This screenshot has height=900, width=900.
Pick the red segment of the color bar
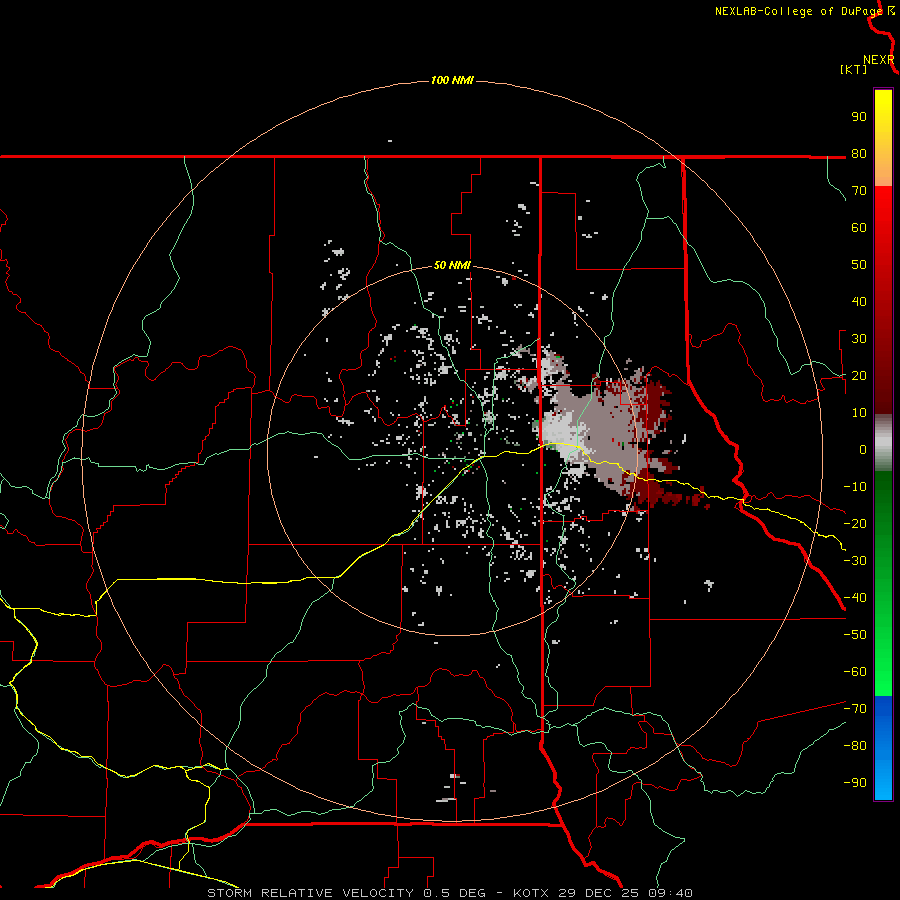click(x=883, y=300)
